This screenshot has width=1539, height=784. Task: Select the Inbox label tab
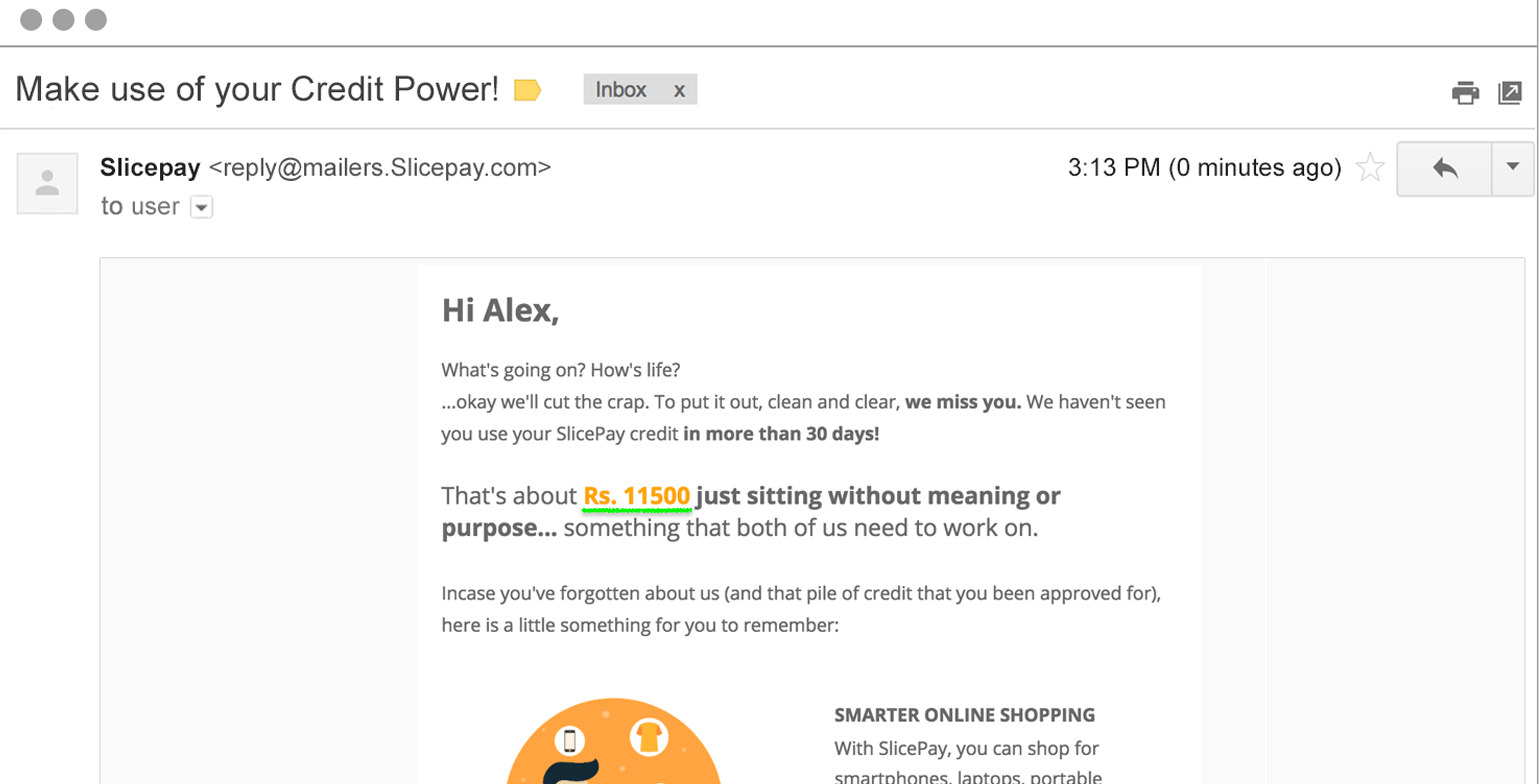pyautogui.click(x=619, y=89)
